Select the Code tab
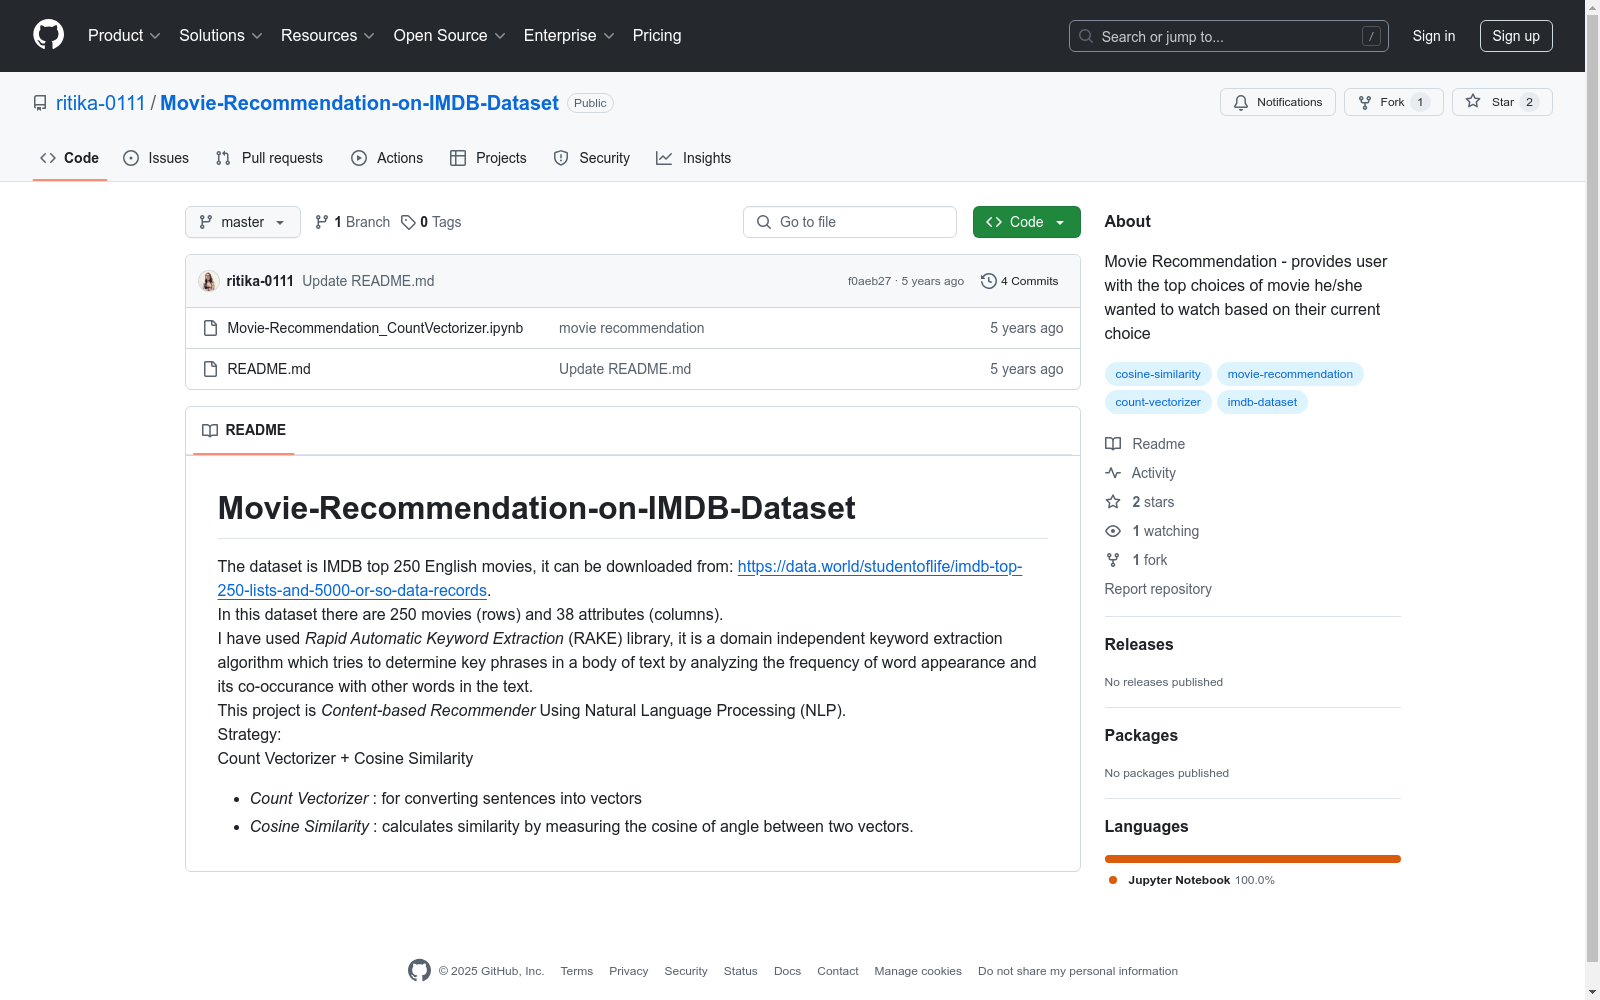 70,158
